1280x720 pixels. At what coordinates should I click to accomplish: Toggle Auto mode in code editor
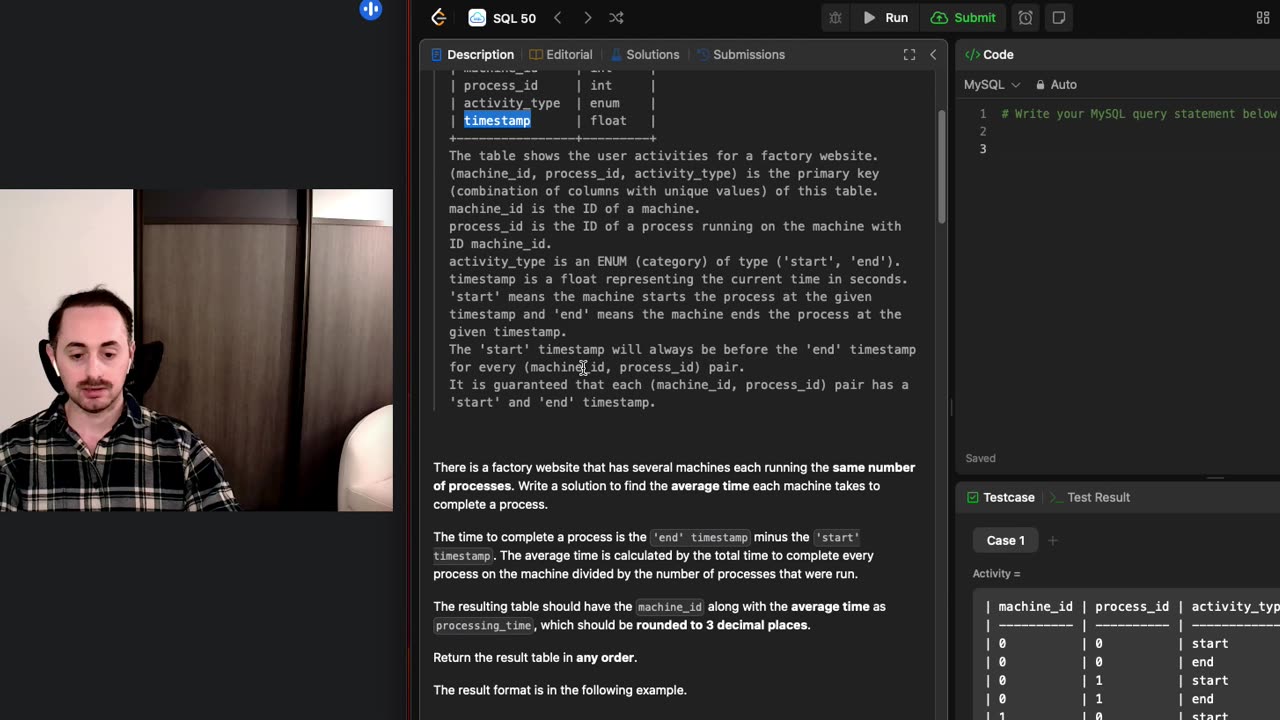point(1056,85)
